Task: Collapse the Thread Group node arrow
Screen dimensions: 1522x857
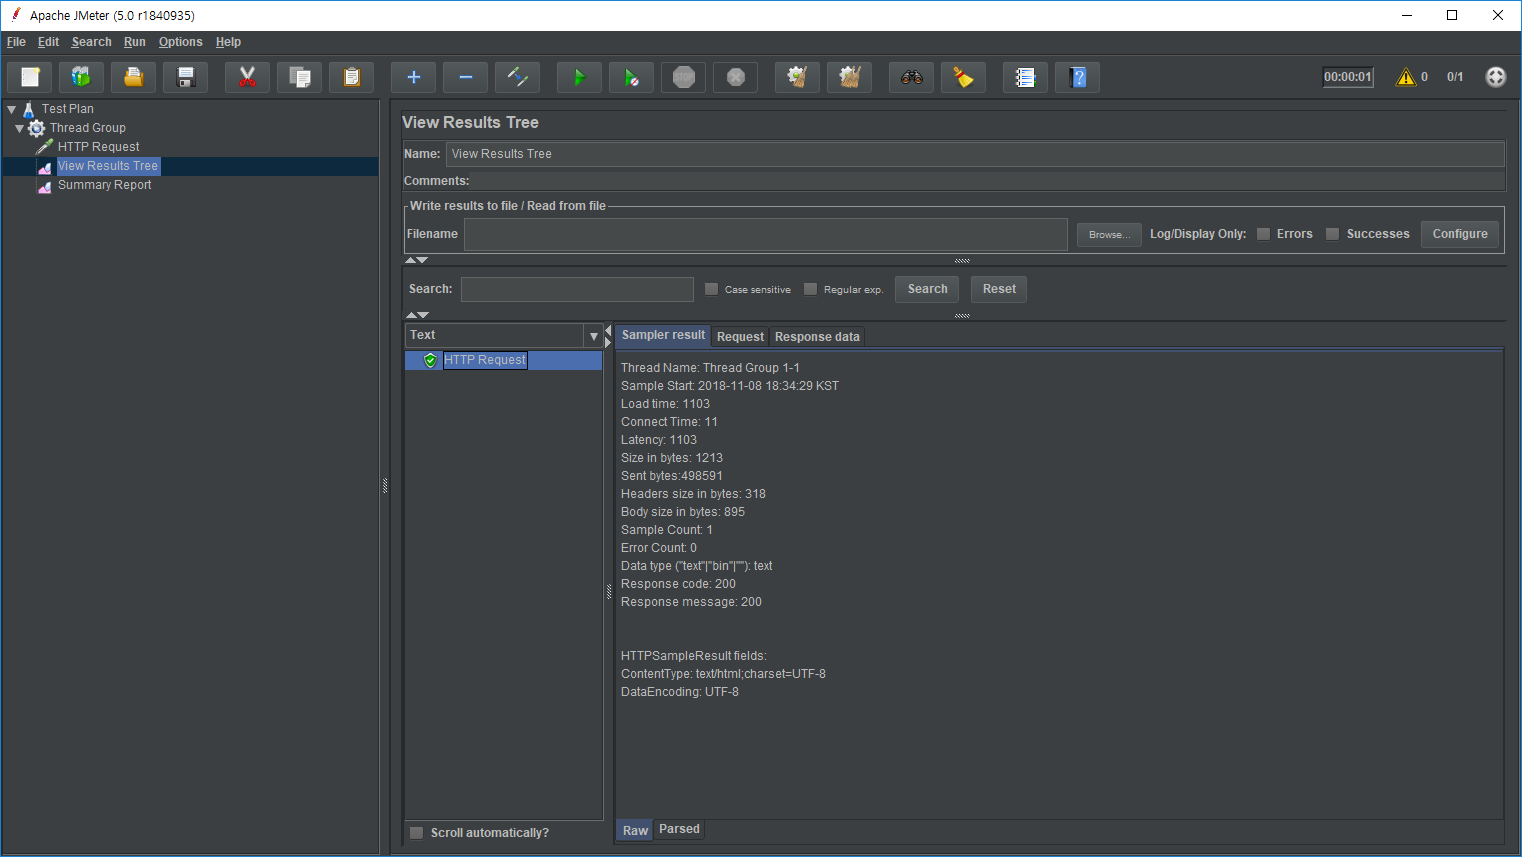Action: click(19, 128)
